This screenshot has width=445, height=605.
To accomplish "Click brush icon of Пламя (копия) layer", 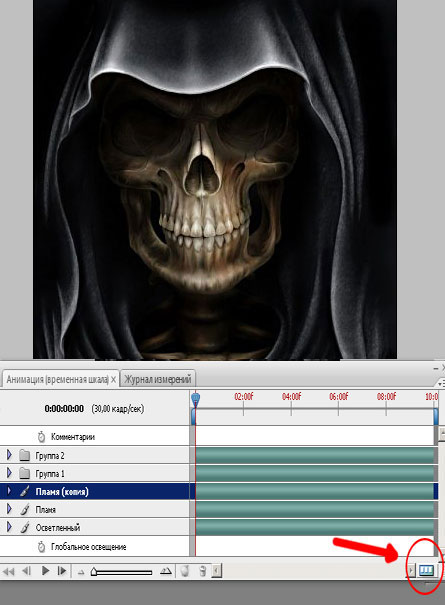I will pos(25,491).
